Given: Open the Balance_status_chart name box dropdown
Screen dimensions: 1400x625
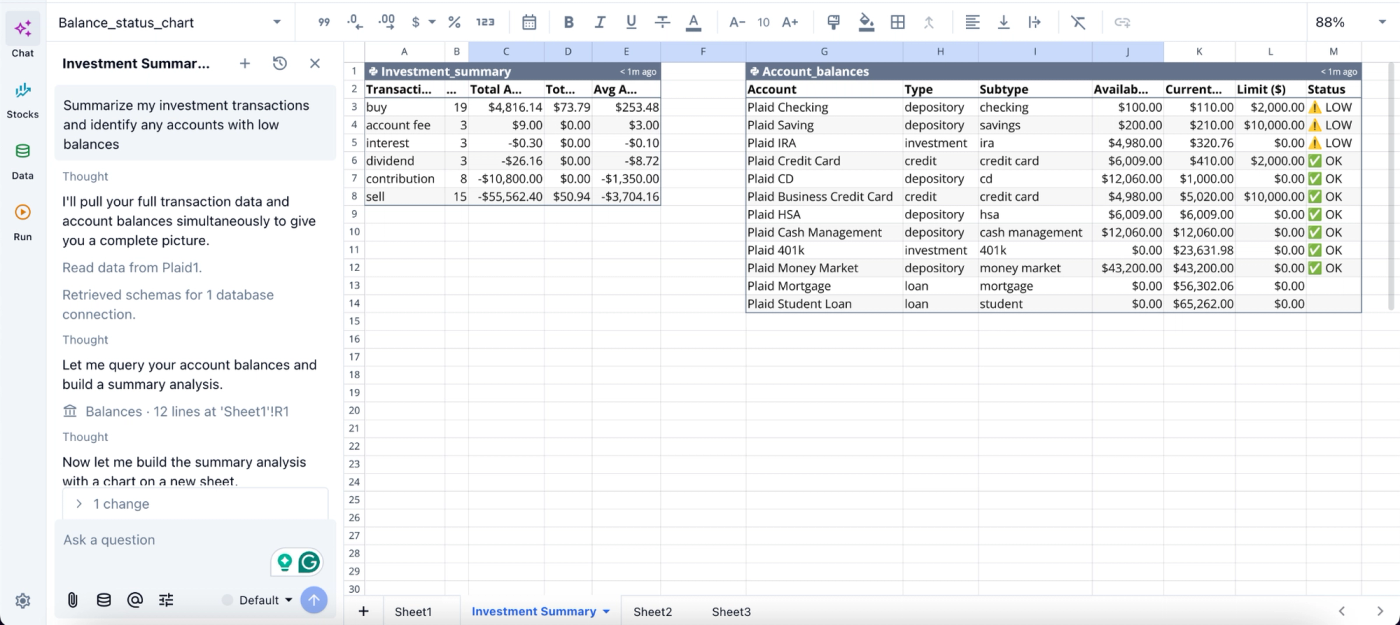Looking at the screenshot, I should 277,22.
